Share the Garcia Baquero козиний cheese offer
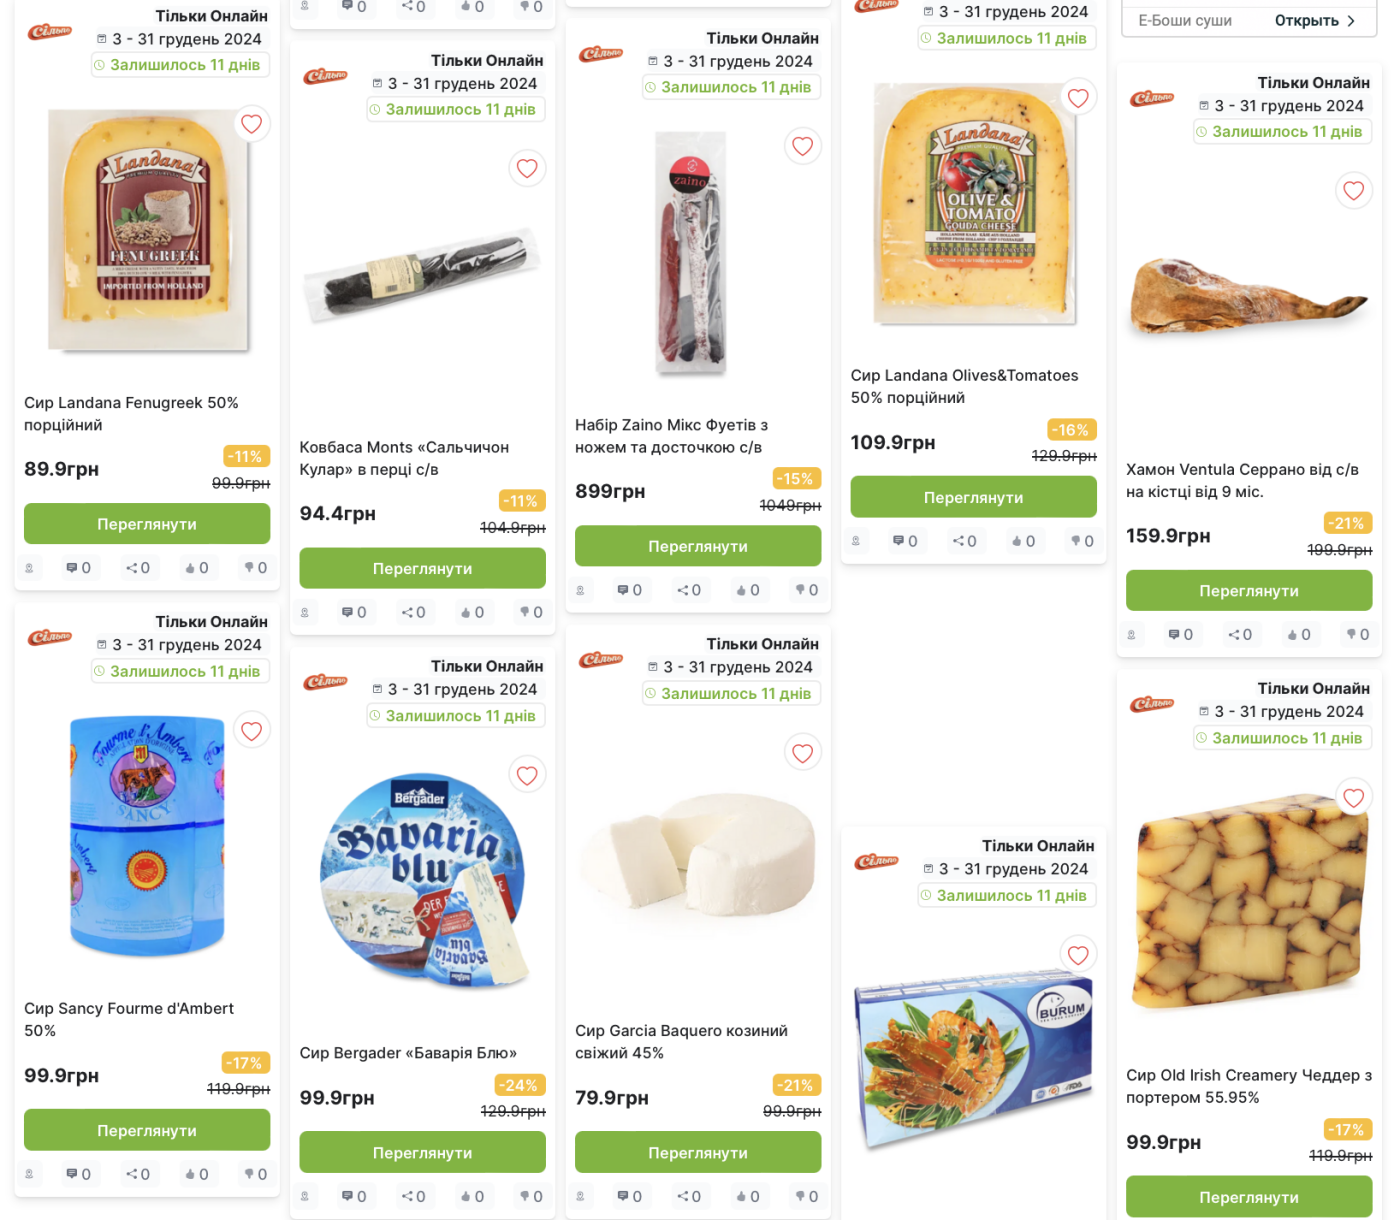 pyautogui.click(x=689, y=1196)
